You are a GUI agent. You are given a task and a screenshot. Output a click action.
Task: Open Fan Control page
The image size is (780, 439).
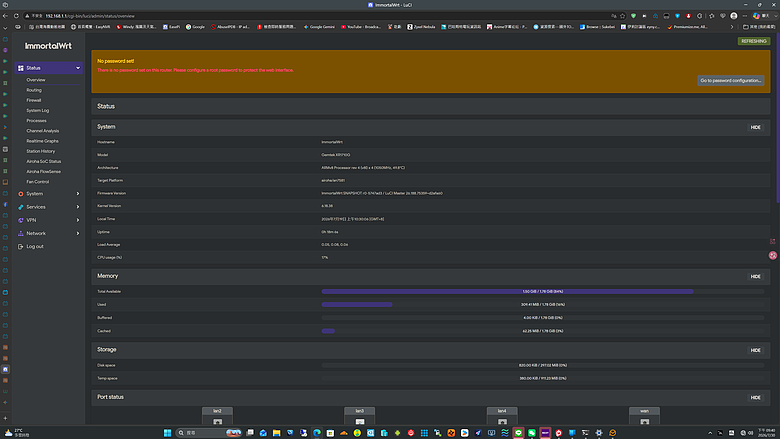click(38, 182)
